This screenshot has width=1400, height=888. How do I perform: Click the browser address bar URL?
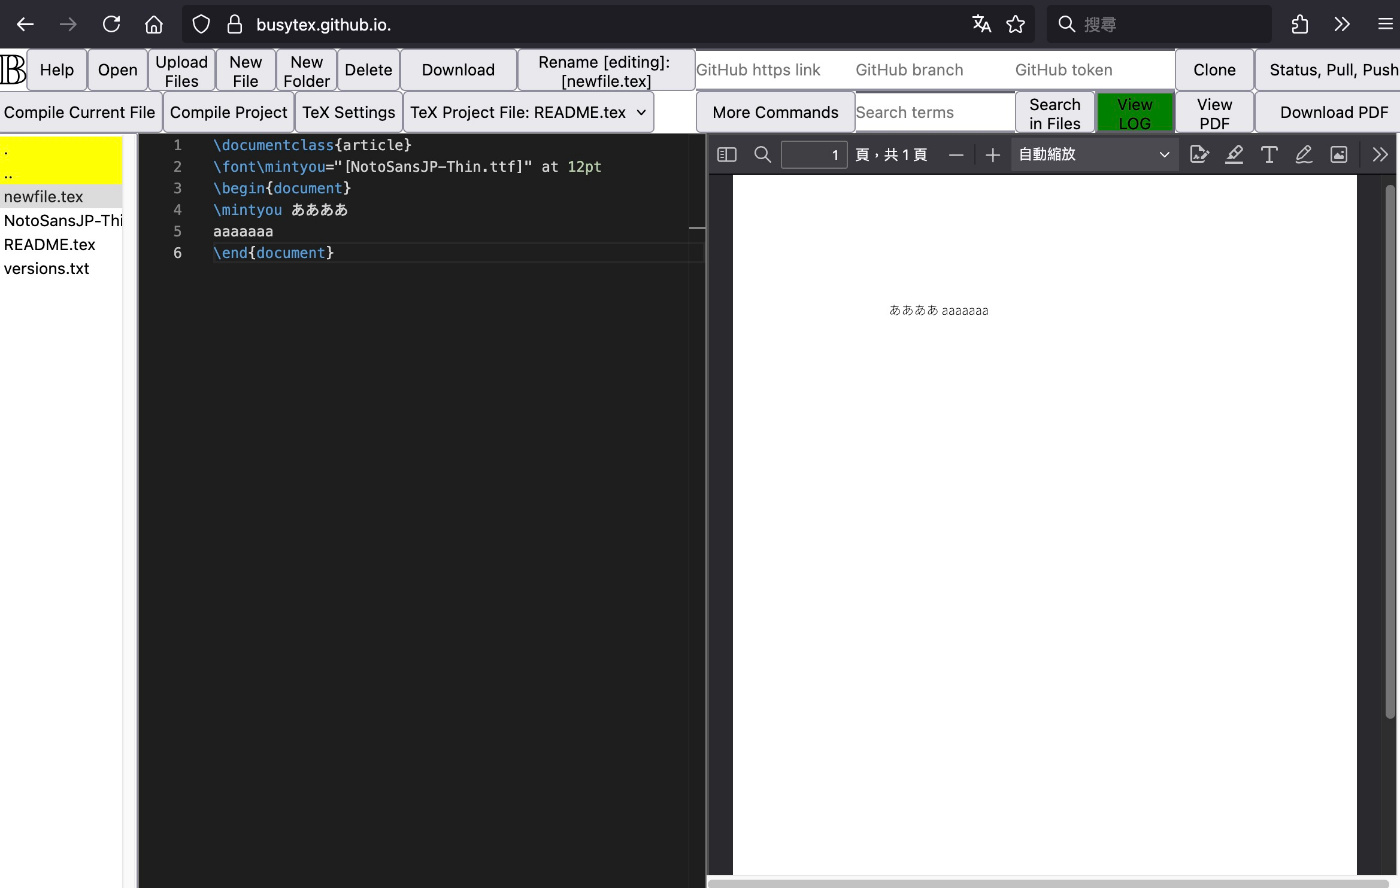pyautogui.click(x=323, y=24)
